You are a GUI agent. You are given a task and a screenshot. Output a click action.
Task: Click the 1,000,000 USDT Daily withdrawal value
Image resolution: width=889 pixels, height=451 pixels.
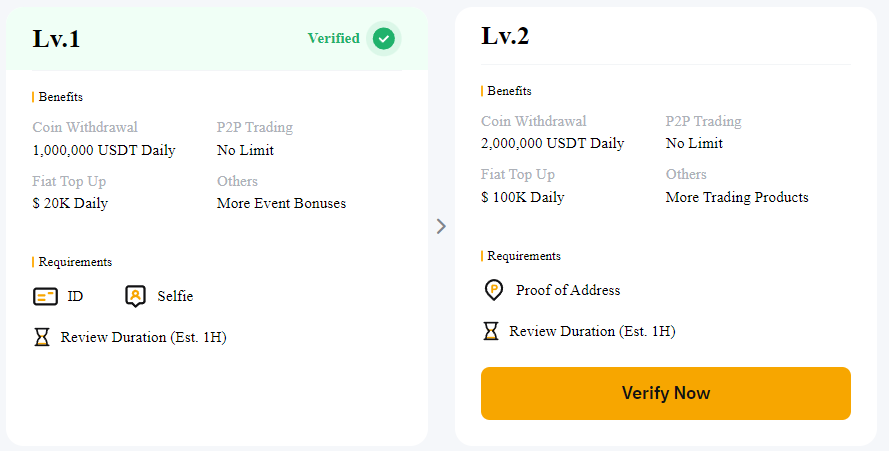(104, 150)
